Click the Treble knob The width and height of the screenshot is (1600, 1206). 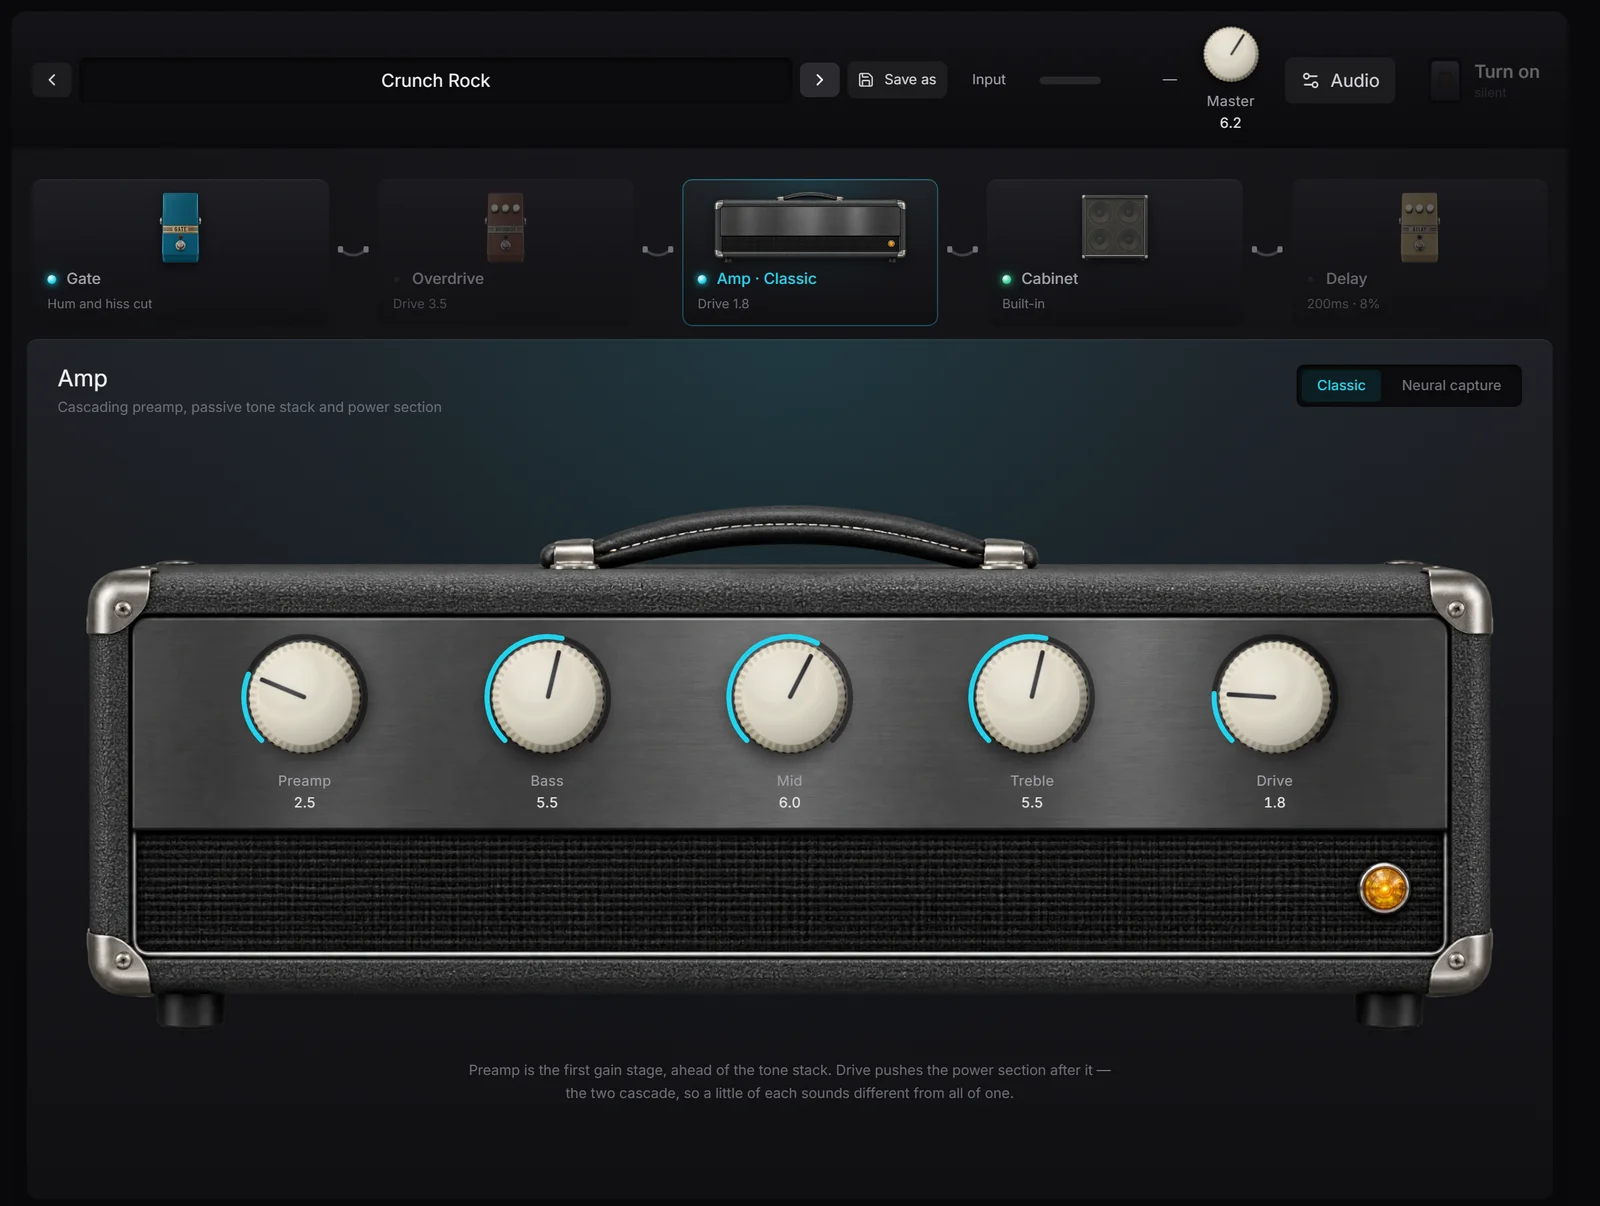click(x=1032, y=695)
